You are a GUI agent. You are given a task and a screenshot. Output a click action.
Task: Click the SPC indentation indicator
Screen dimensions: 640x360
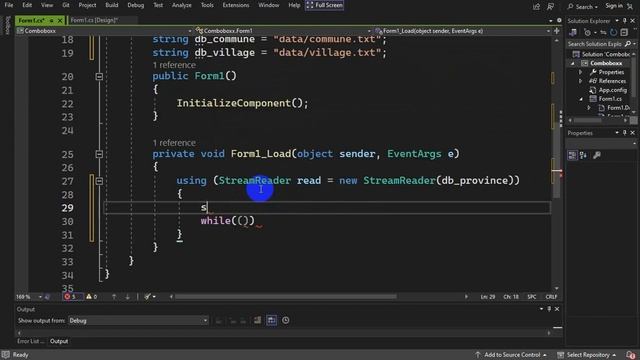pos(531,297)
